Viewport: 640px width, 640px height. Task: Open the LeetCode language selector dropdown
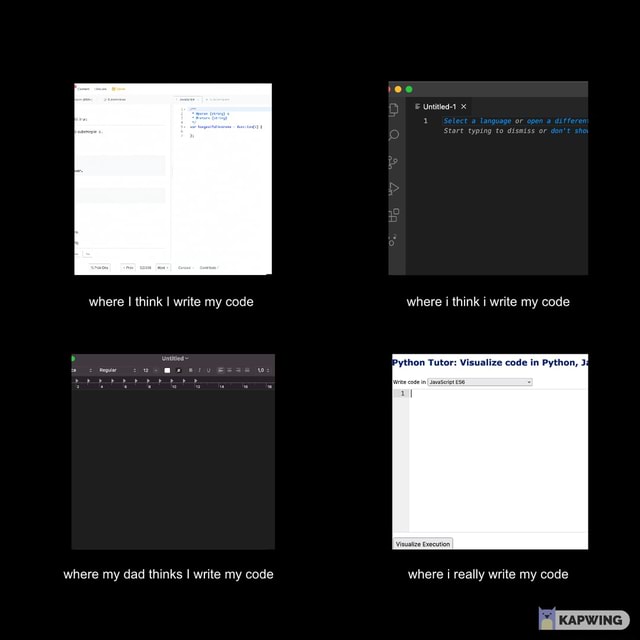pyautogui.click(x=187, y=100)
